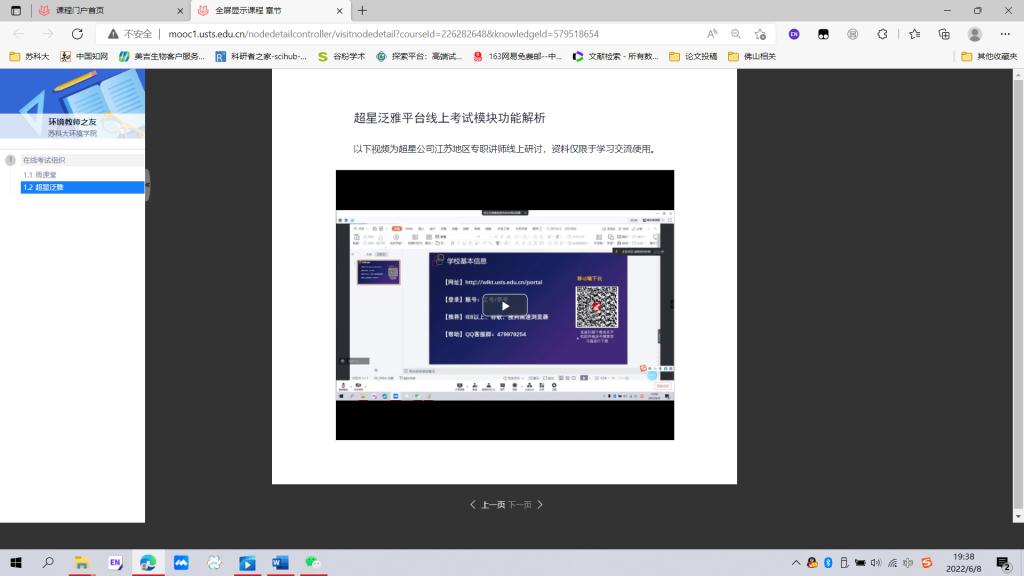Open the tab actions menu icon
This screenshot has height=576, width=1024.
click(x=16, y=10)
